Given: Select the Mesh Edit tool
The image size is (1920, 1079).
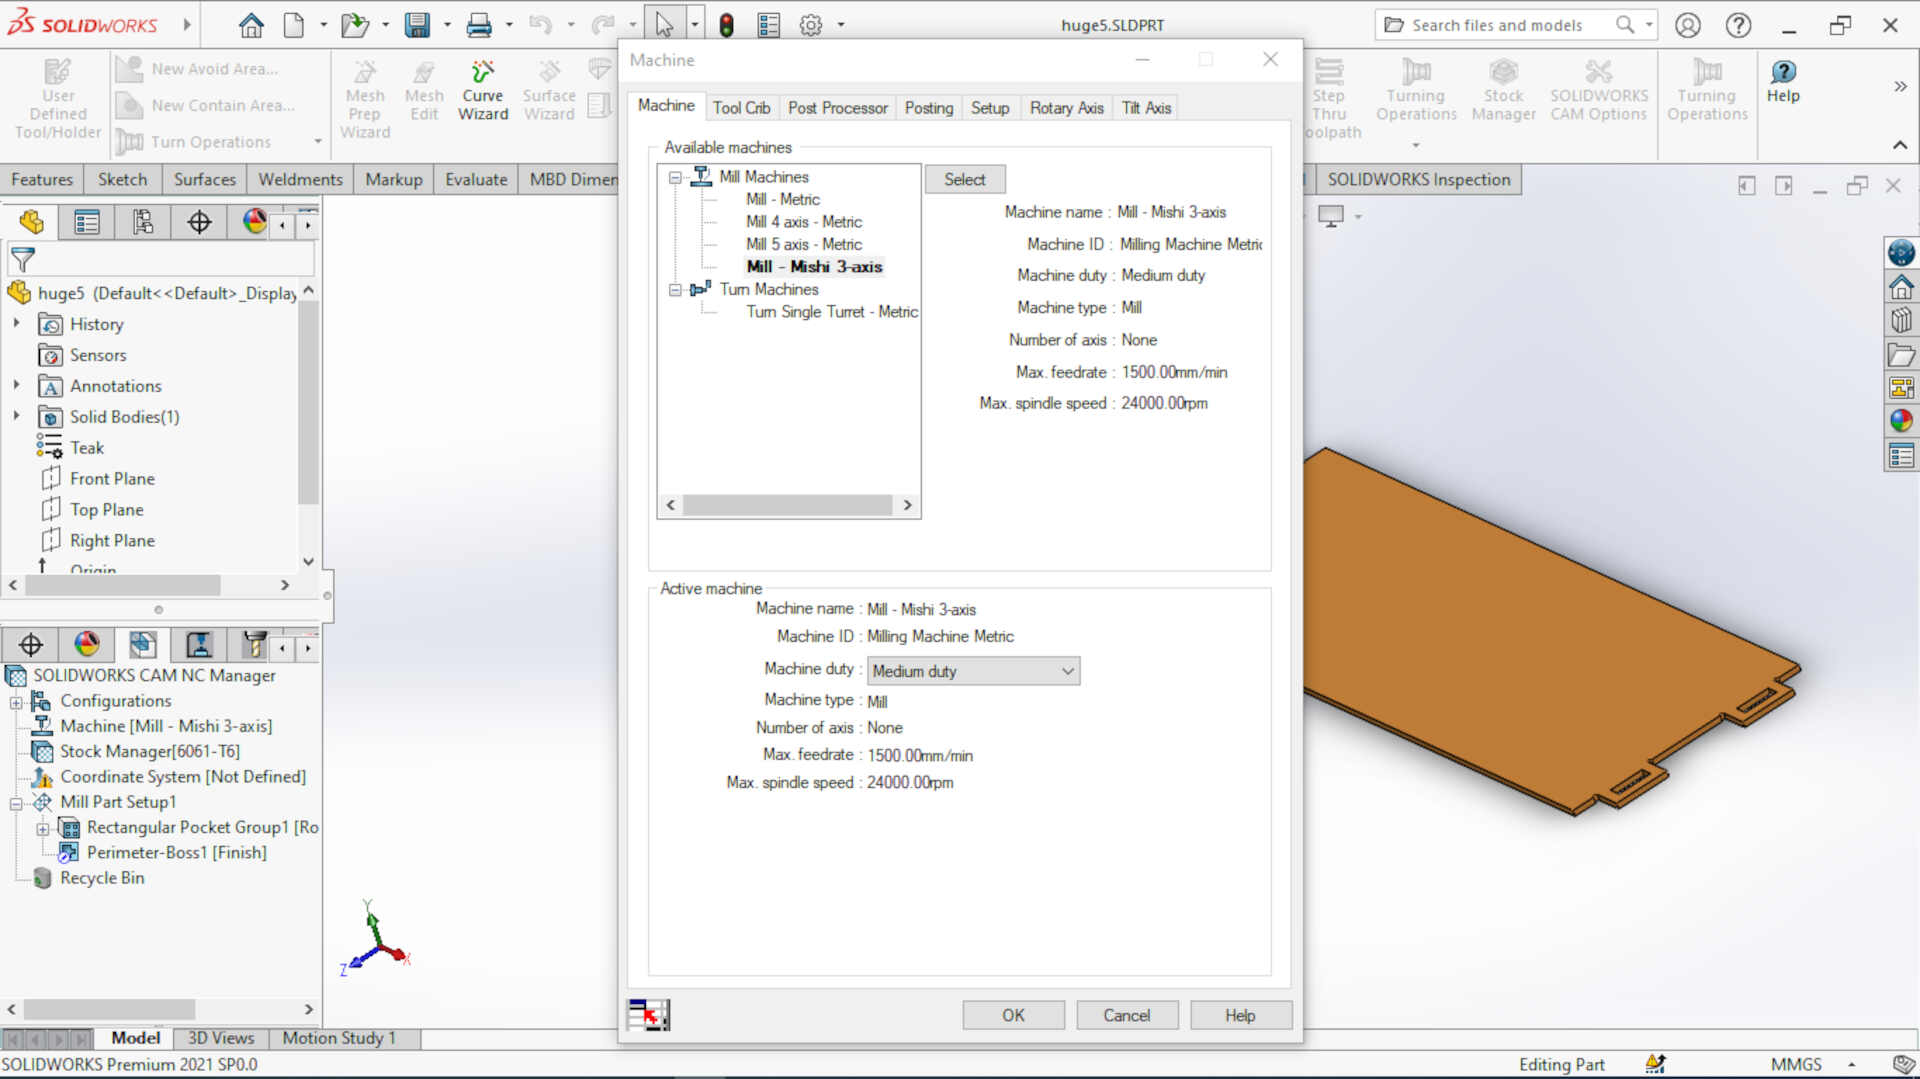Looking at the screenshot, I should 423,88.
